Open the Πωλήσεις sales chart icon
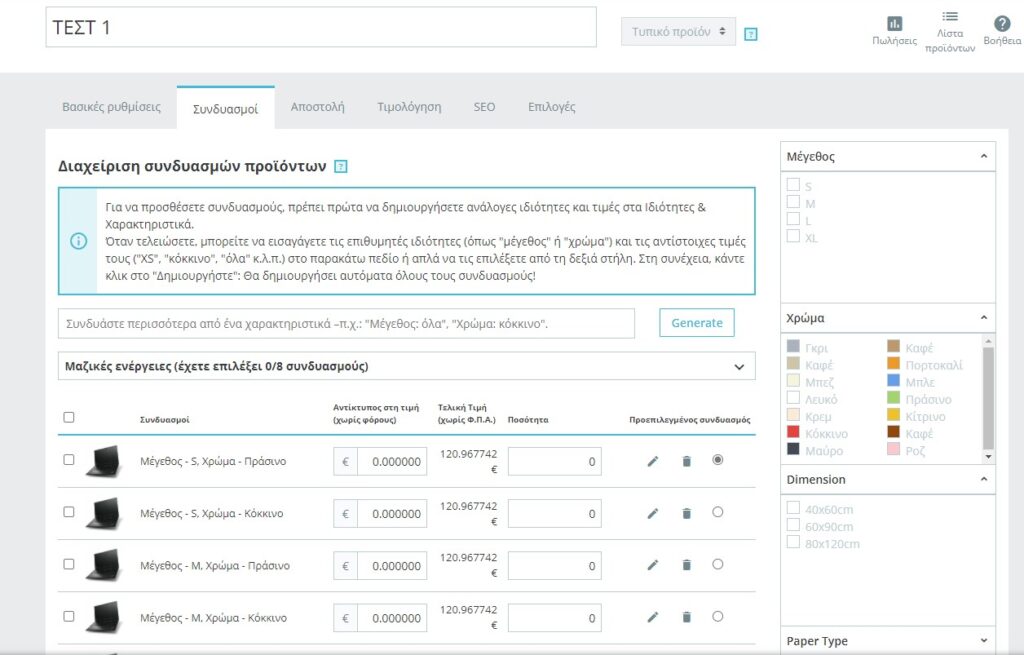Image resolution: width=1024 pixels, height=655 pixels. coord(894,24)
